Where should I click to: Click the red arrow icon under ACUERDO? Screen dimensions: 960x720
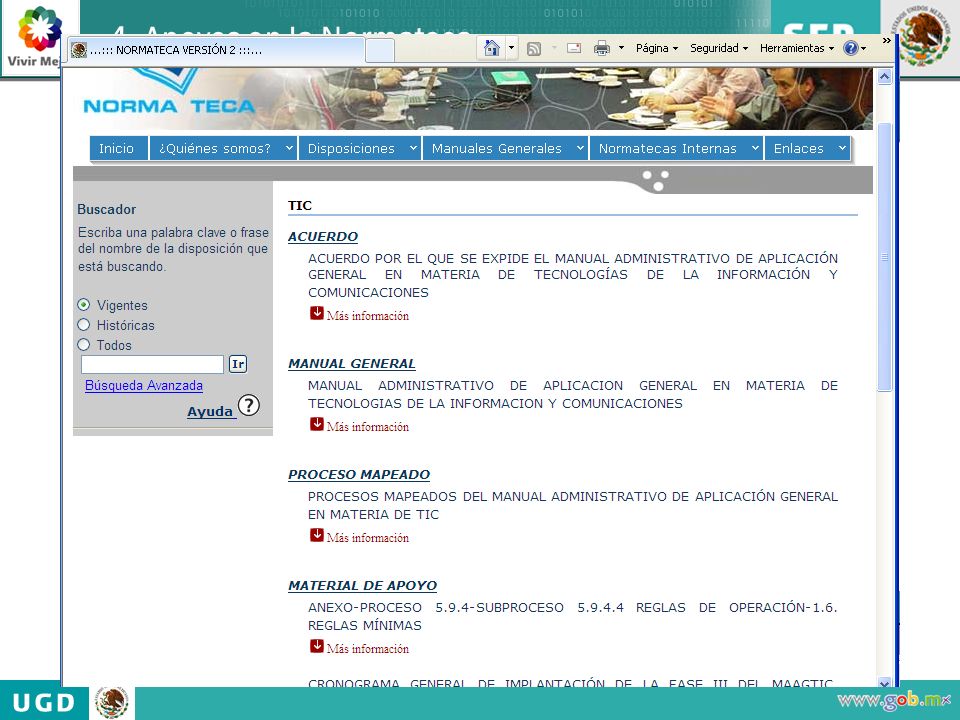click(317, 313)
